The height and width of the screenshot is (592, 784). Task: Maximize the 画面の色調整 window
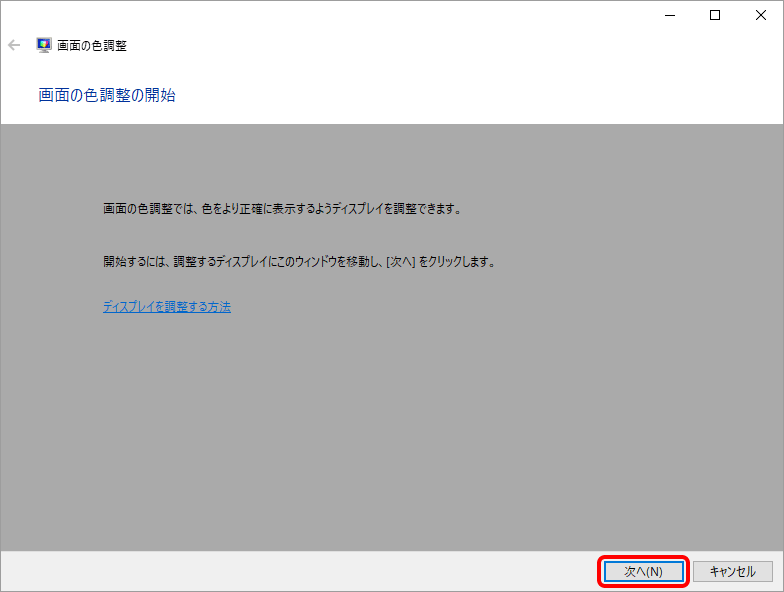715,15
